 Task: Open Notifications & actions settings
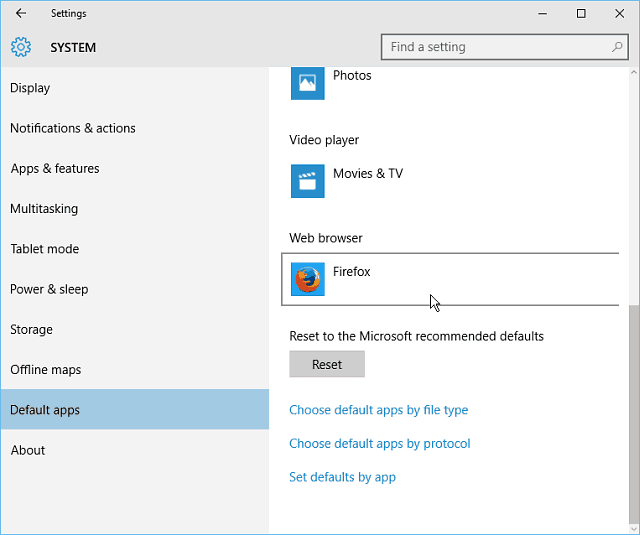pos(135,128)
